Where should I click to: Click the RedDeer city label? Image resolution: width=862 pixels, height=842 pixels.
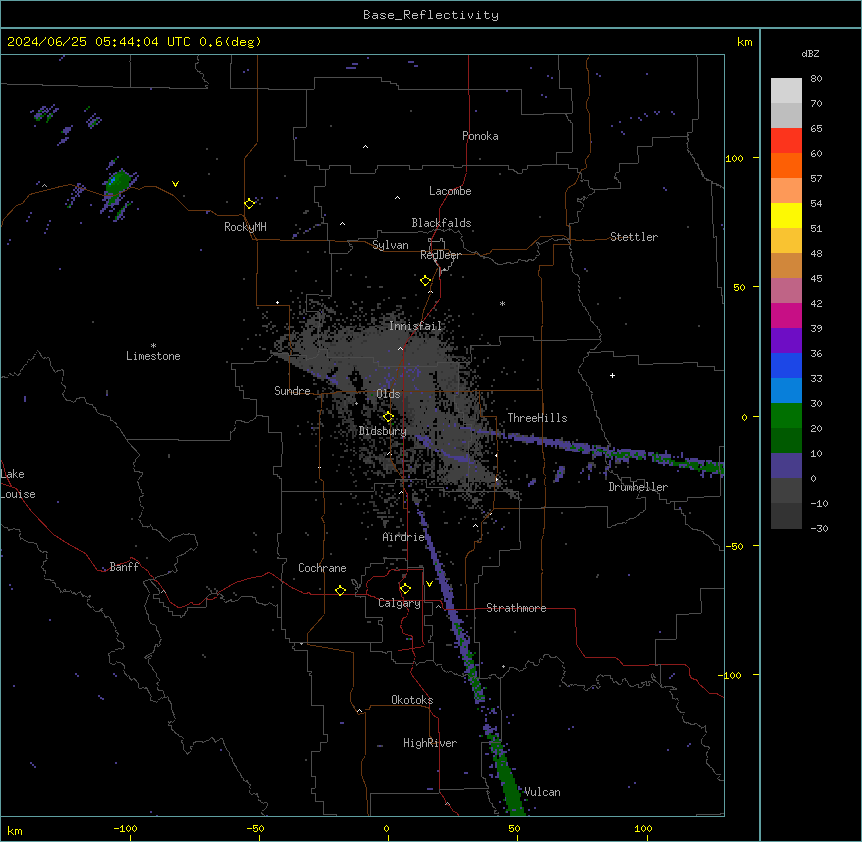(440, 255)
